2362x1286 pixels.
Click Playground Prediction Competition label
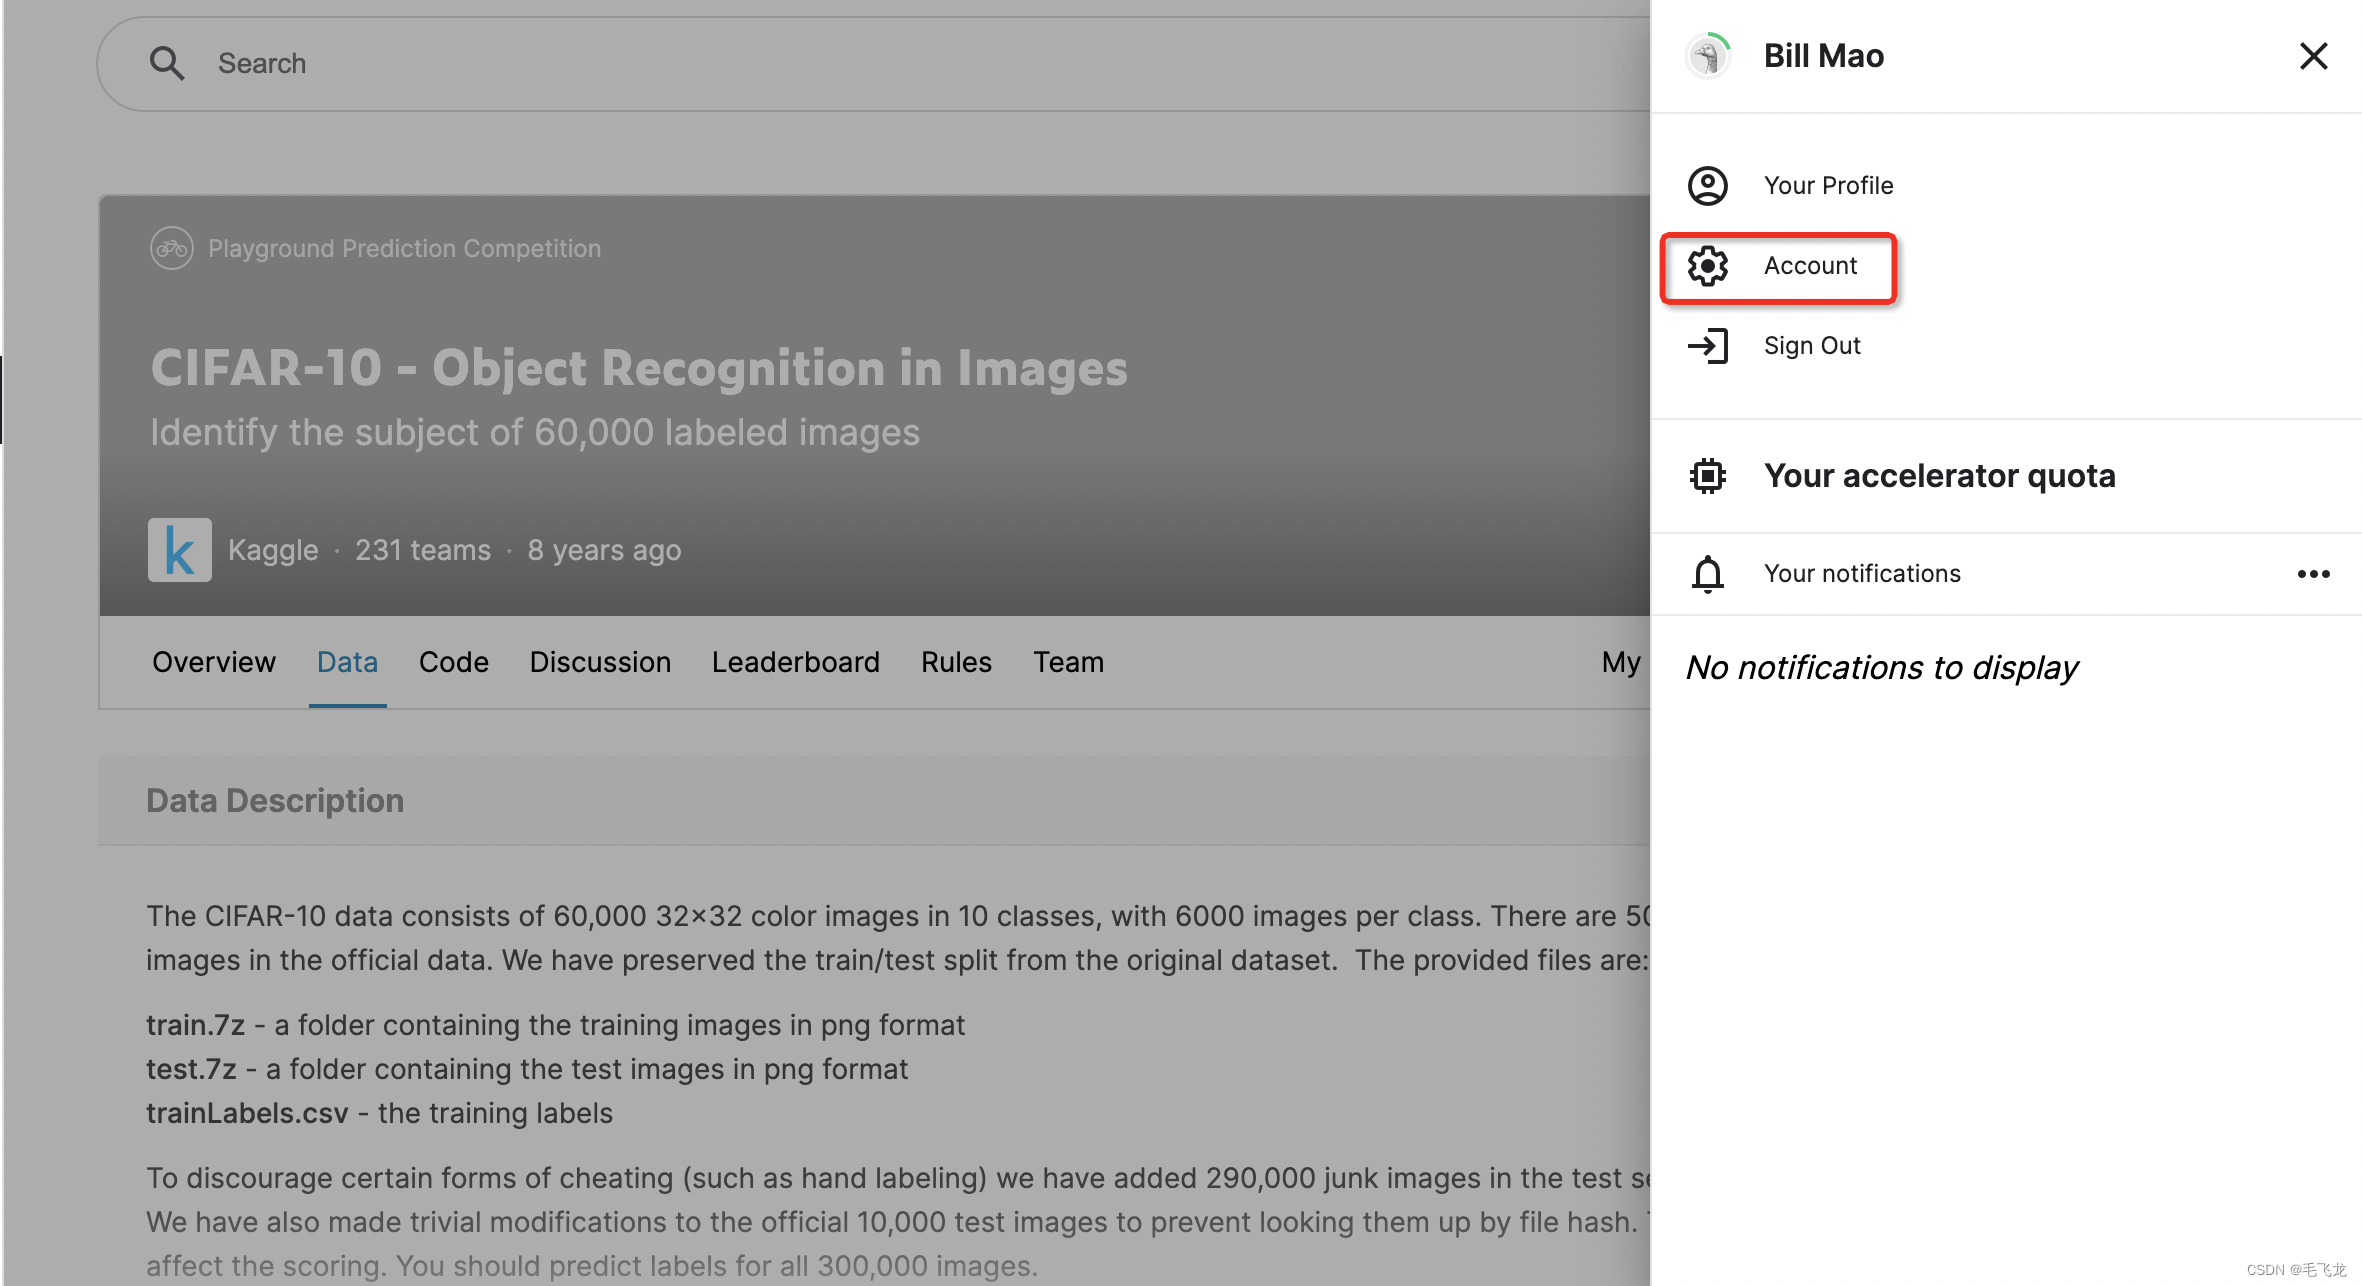pos(404,248)
